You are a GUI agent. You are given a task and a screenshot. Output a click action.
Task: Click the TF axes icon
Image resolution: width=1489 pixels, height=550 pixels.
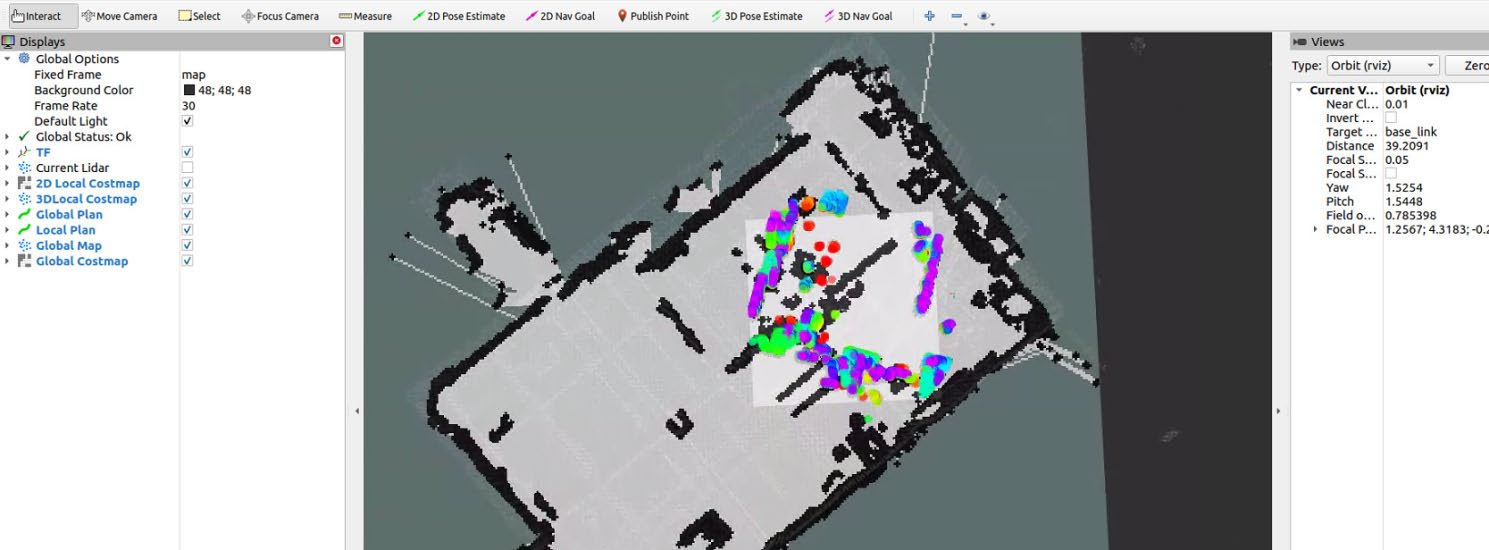(25, 152)
